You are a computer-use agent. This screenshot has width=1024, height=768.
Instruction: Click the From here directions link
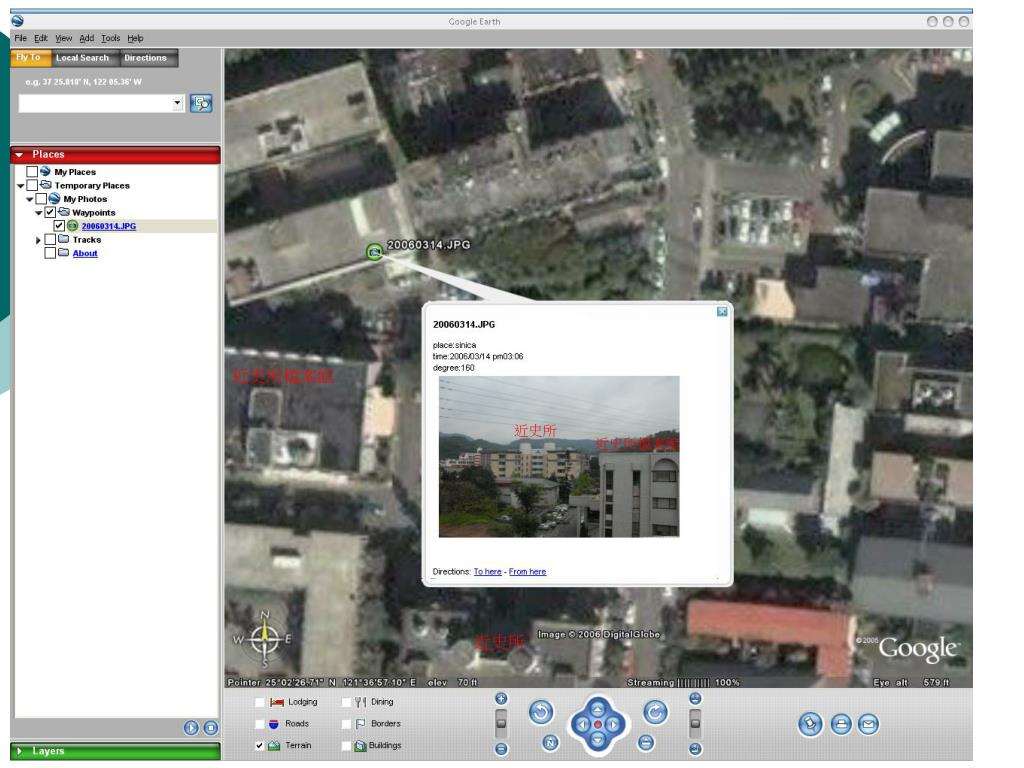coord(527,571)
